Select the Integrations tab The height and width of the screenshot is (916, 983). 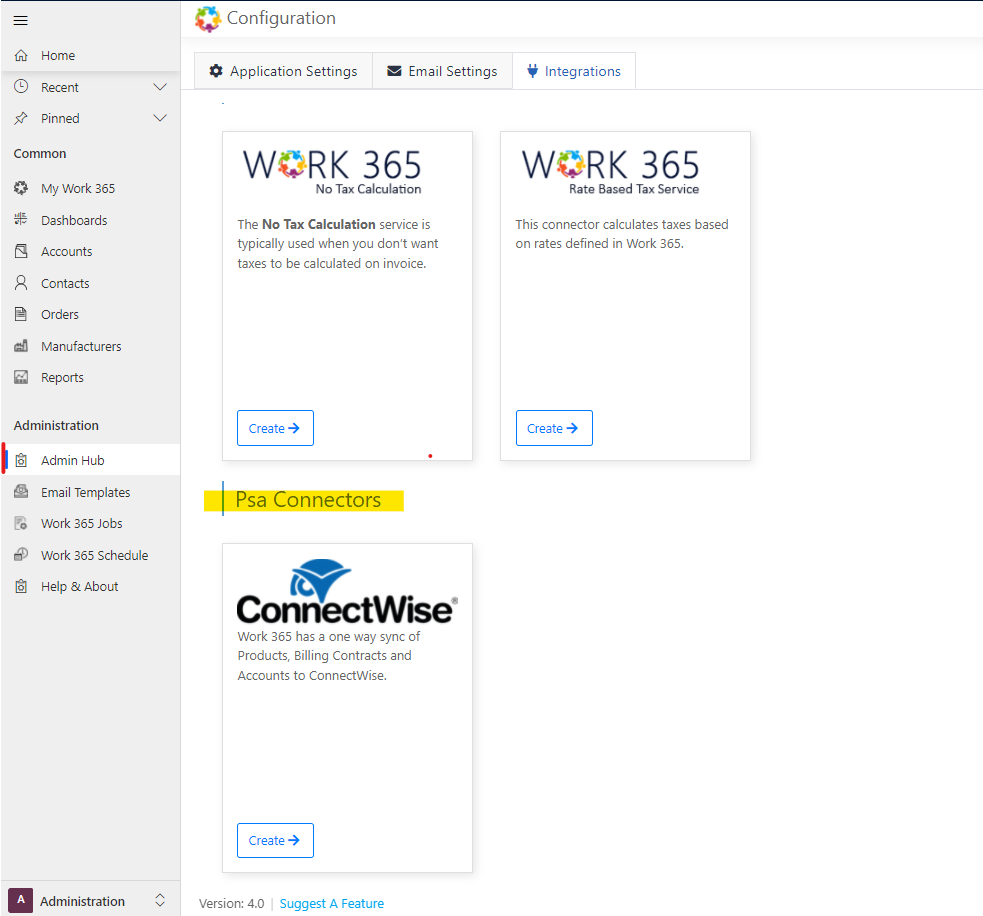(x=574, y=71)
